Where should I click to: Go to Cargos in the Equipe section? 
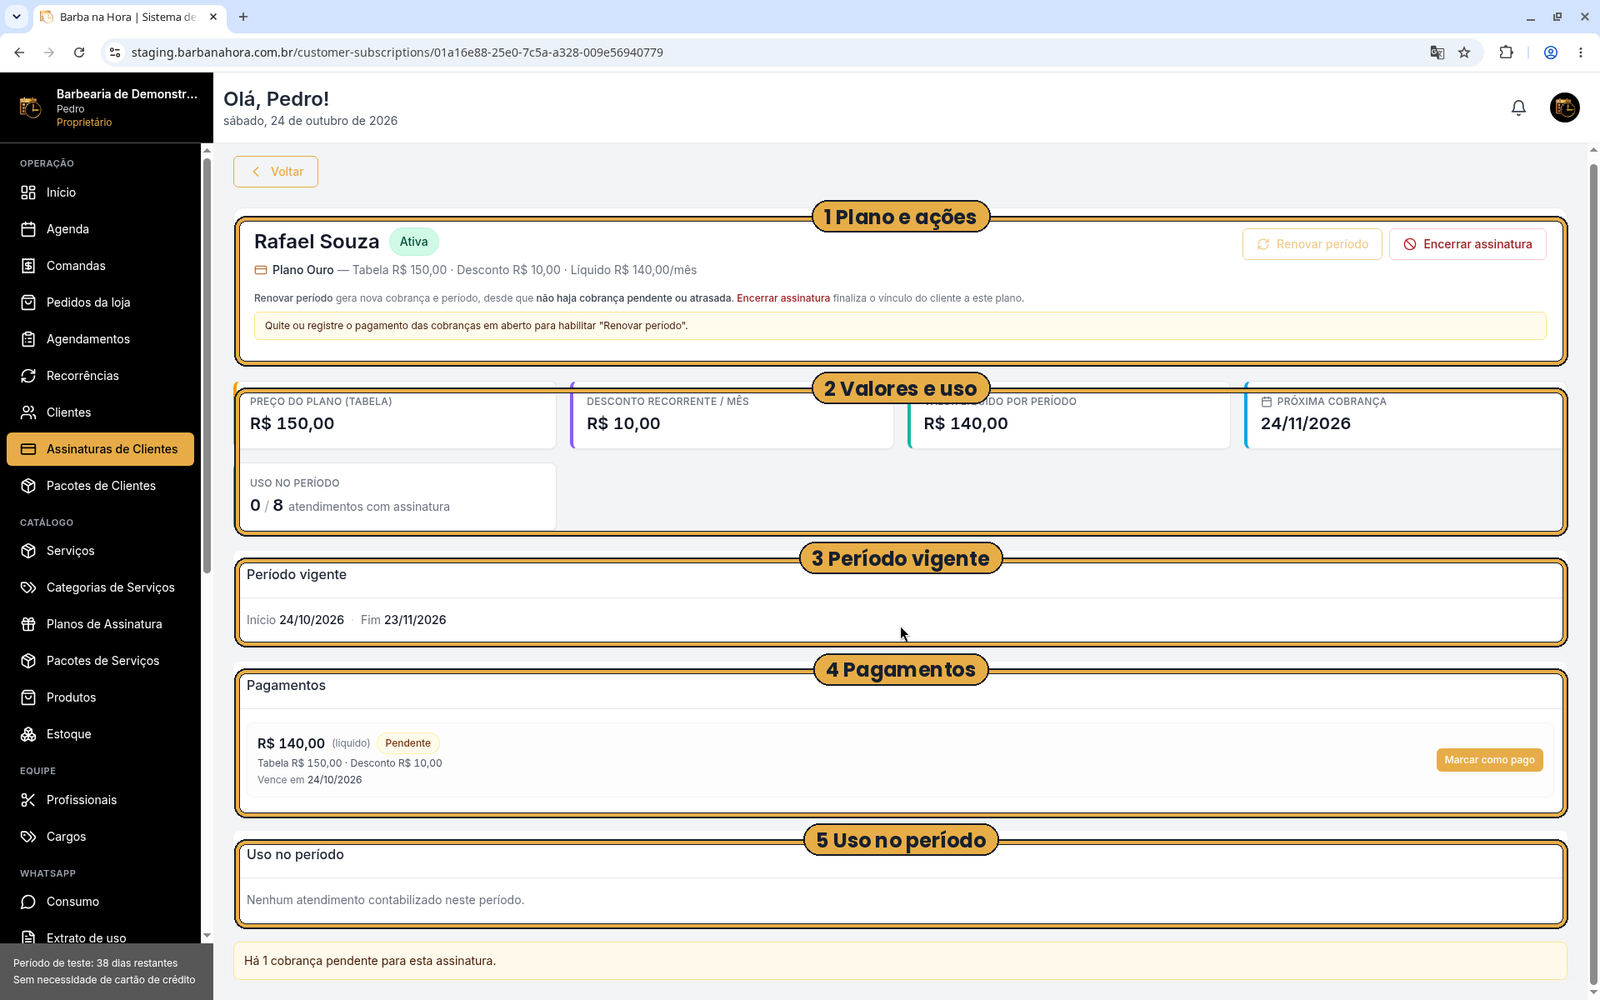point(100,836)
